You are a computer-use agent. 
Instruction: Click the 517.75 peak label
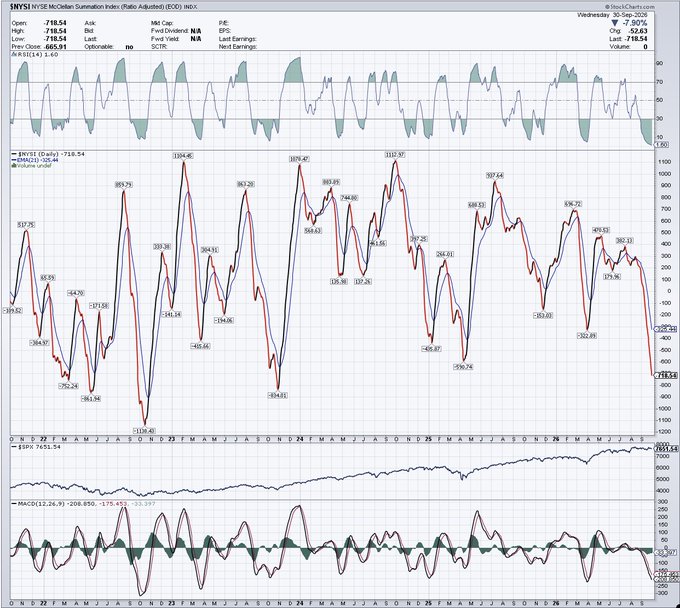(26, 225)
